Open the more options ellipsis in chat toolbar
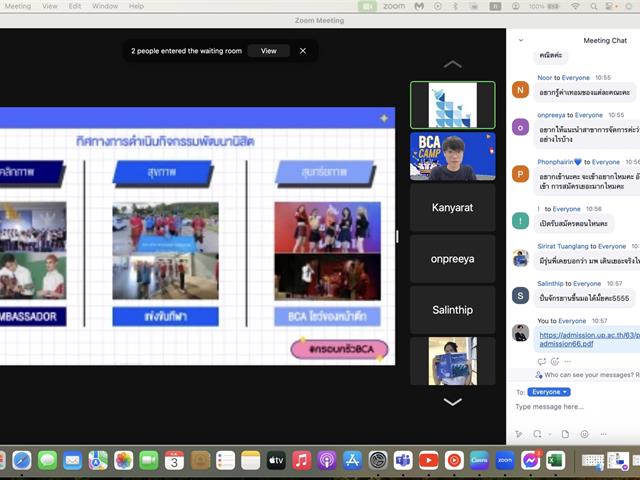The width and height of the screenshot is (640, 480). point(604,434)
